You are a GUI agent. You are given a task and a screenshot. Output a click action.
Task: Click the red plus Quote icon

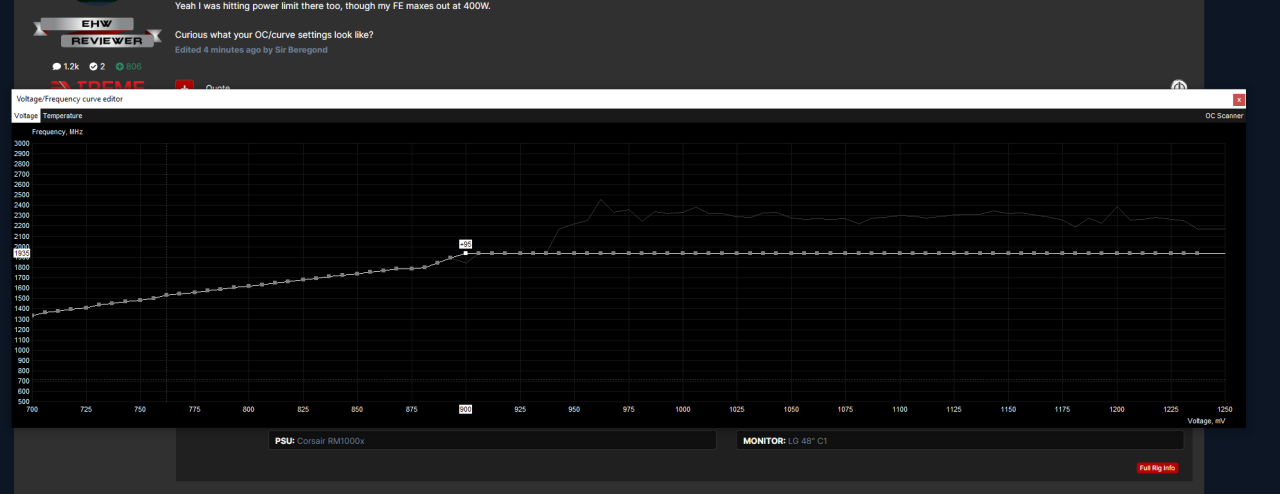pos(184,86)
